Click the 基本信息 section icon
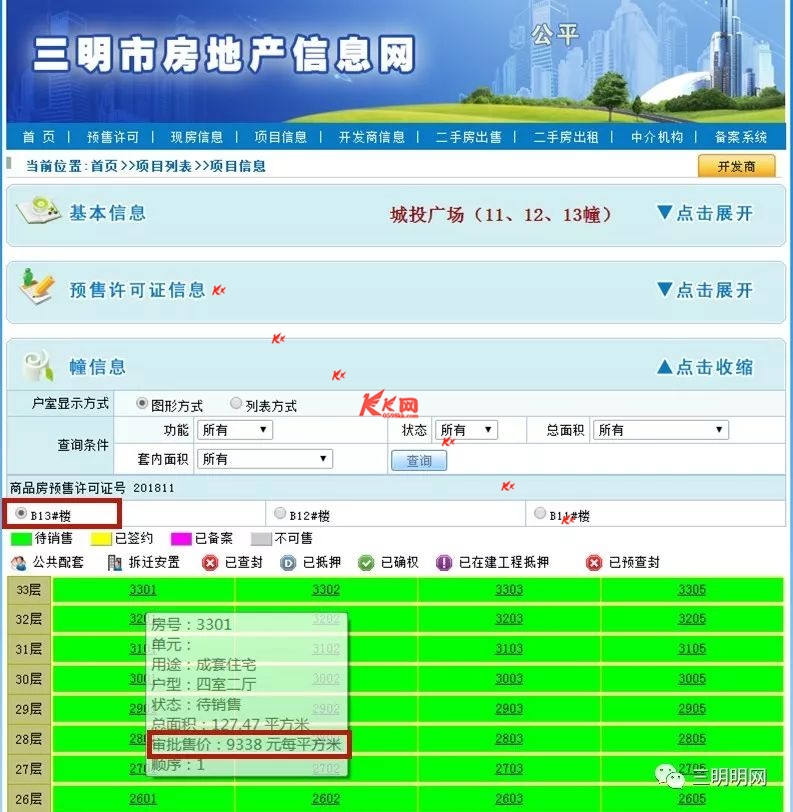This screenshot has height=812, width=793. click(38, 211)
